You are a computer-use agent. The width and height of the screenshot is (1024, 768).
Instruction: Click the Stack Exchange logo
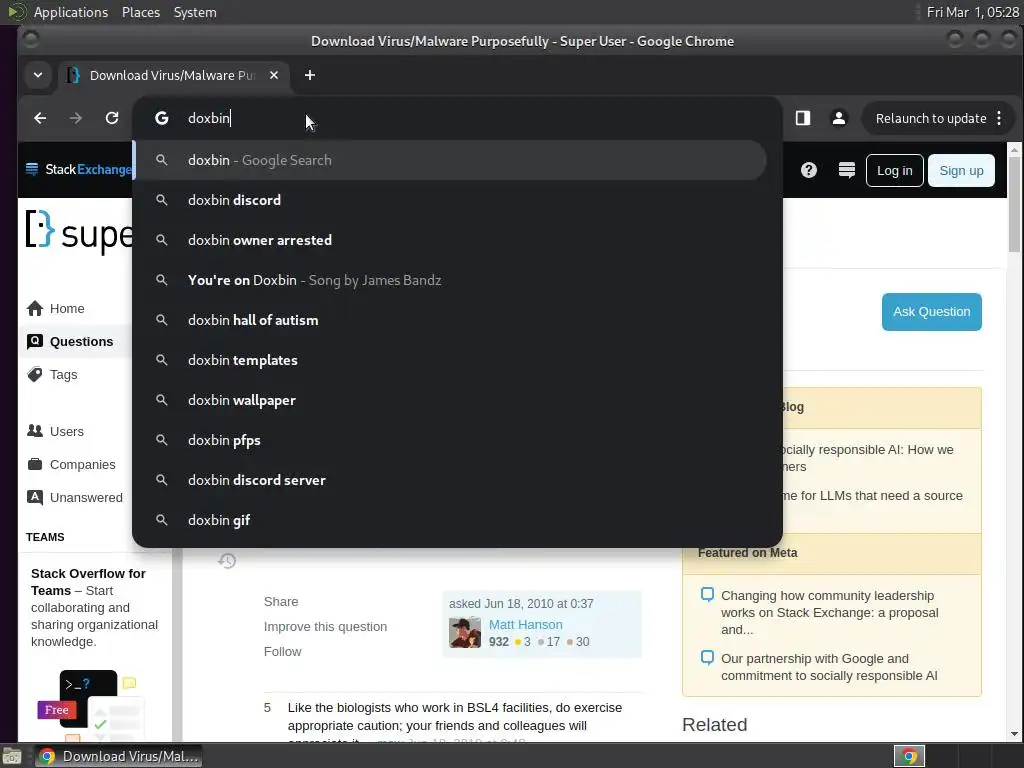coord(78,169)
